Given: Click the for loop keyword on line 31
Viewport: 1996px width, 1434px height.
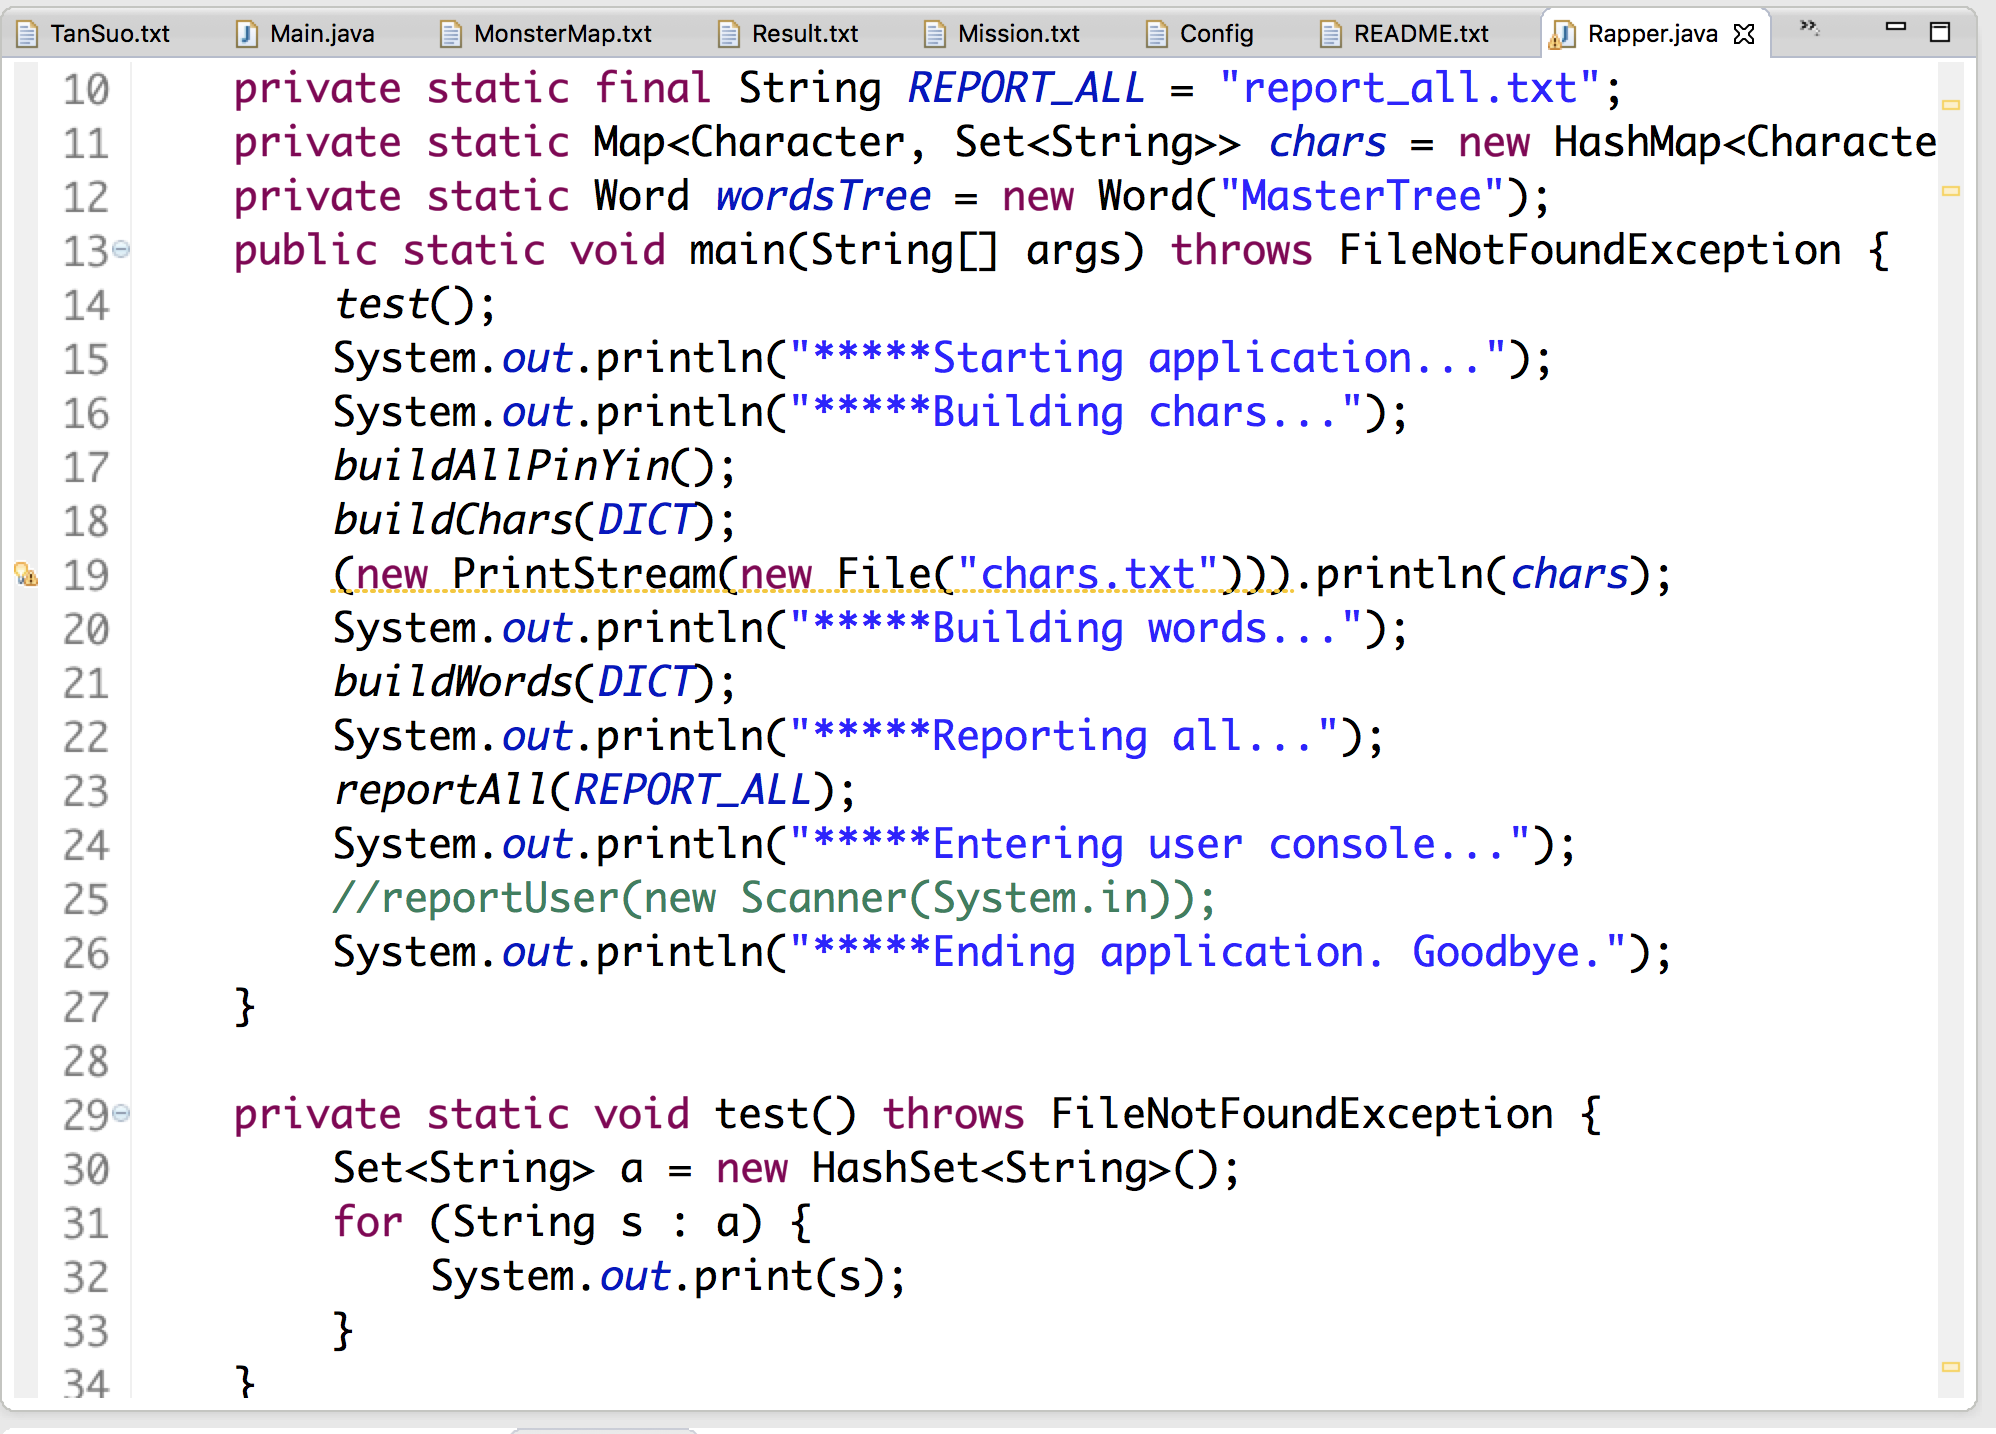Looking at the screenshot, I should coord(368,1222).
